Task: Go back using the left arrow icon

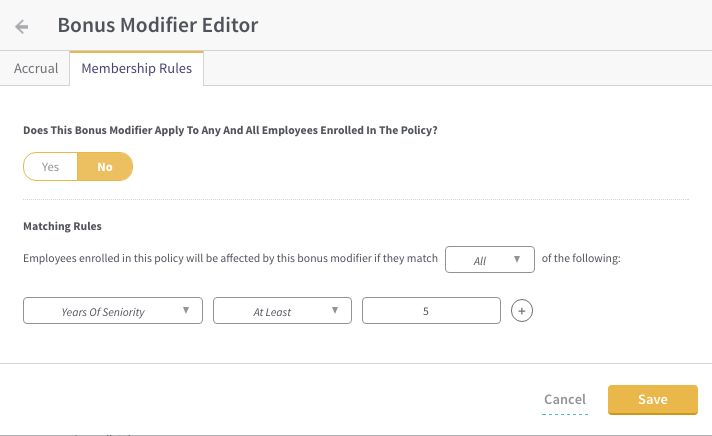Action: (x=22, y=26)
